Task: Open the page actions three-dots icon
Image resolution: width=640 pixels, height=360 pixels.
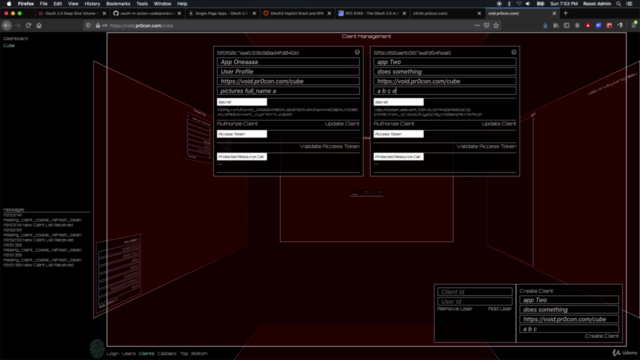Action: pos(477,26)
